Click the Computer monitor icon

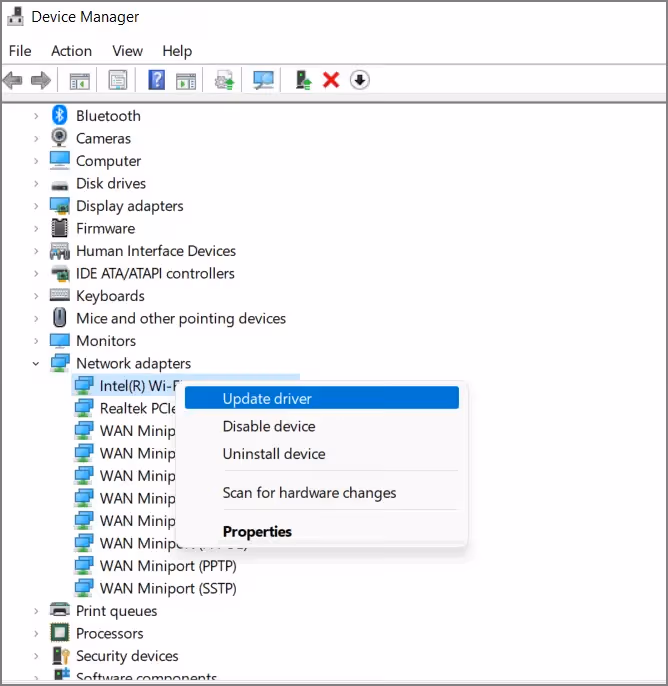click(59, 160)
